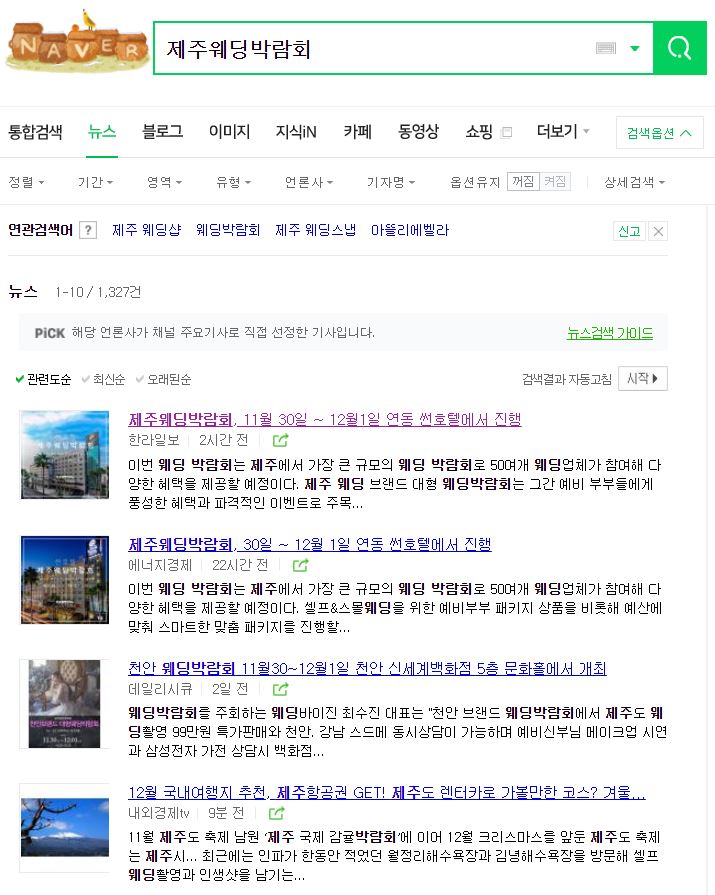The width and height of the screenshot is (715, 895).
Task: Expand the search history dropdown arrow
Action: click(x=635, y=49)
